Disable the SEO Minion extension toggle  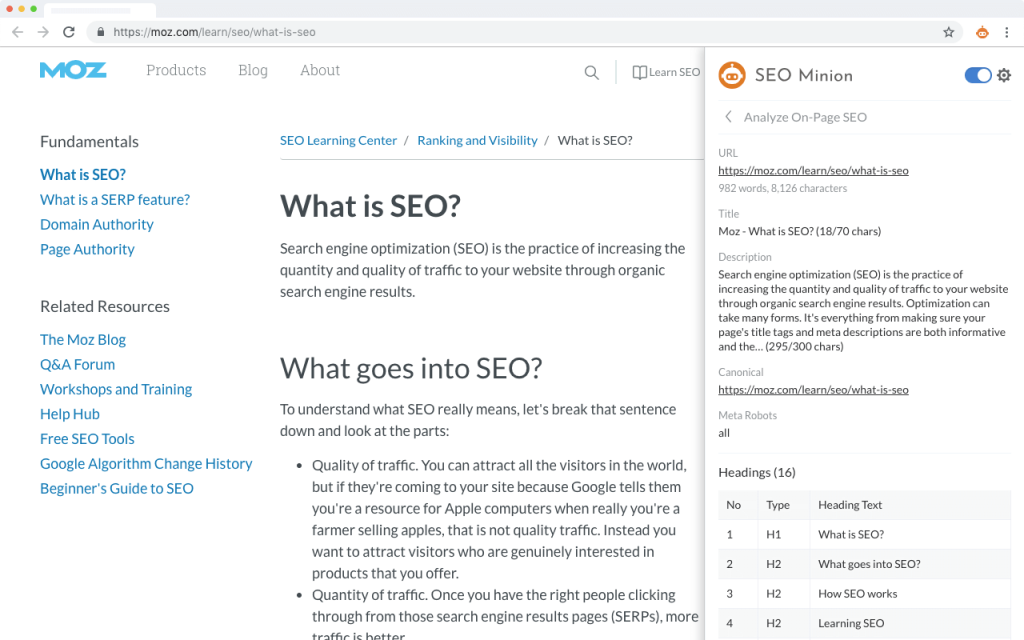point(977,75)
